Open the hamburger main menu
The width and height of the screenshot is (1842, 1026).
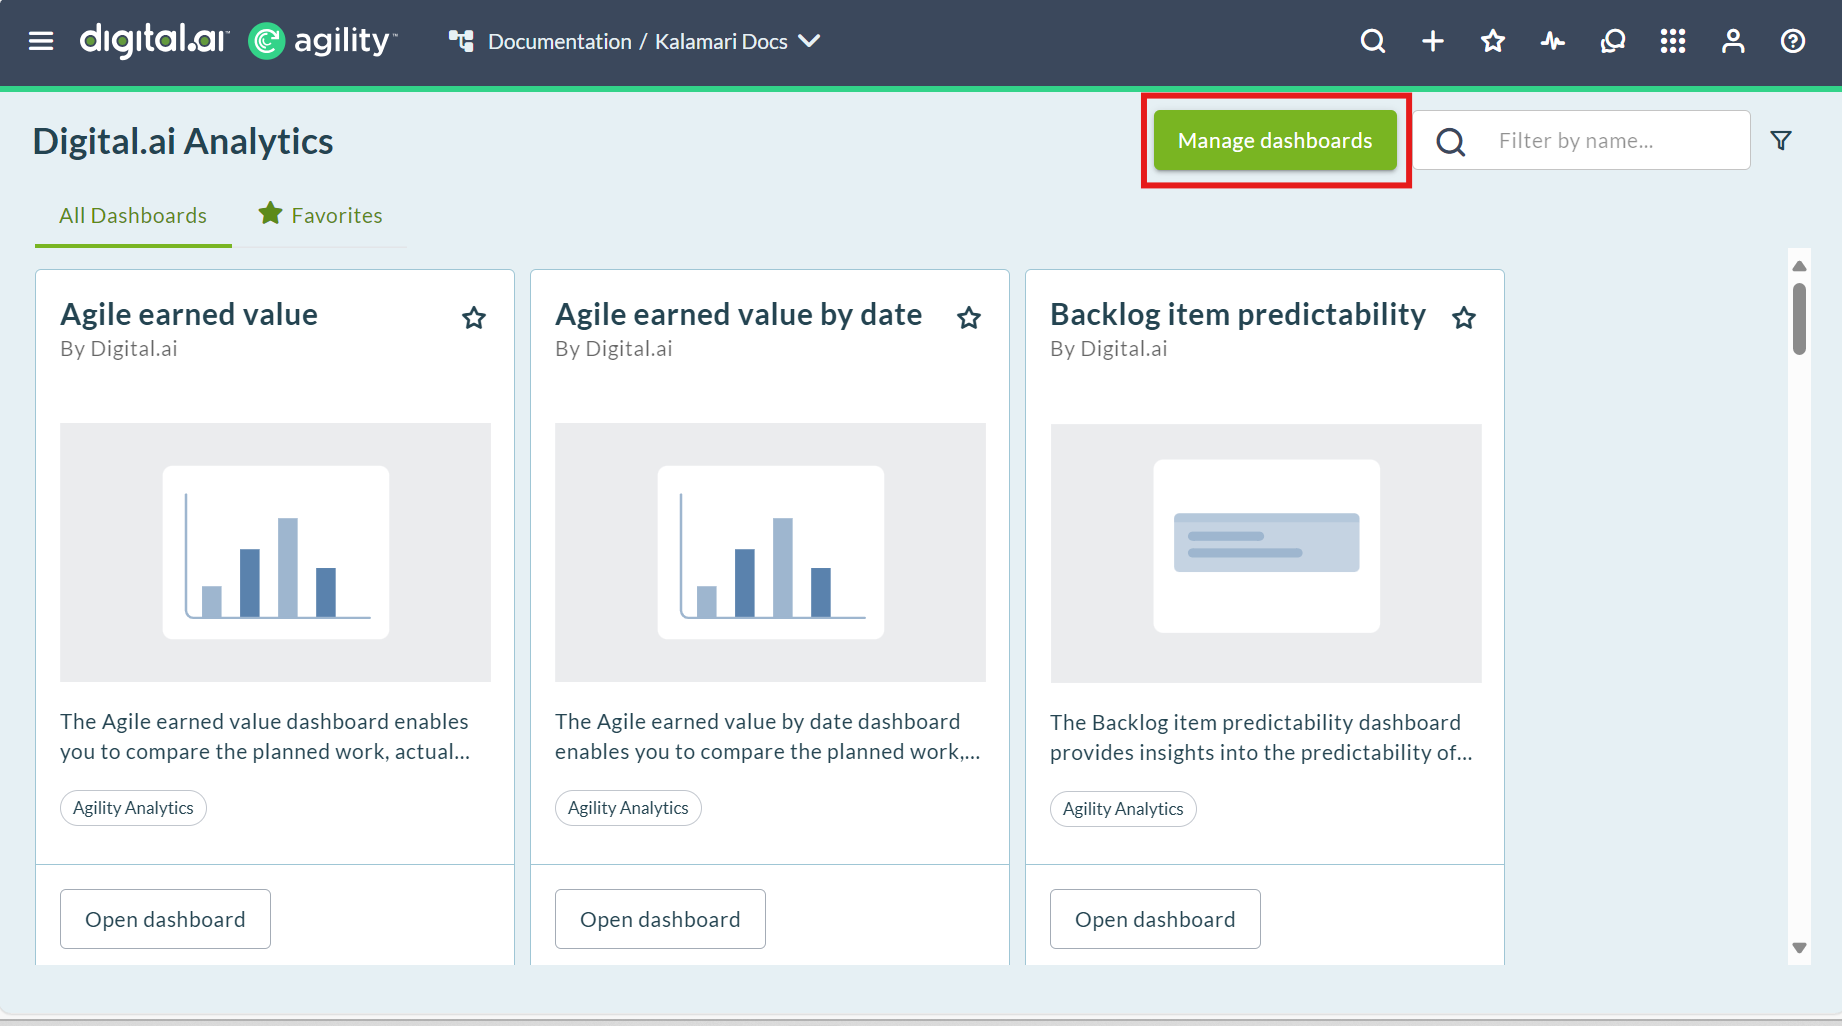41,41
